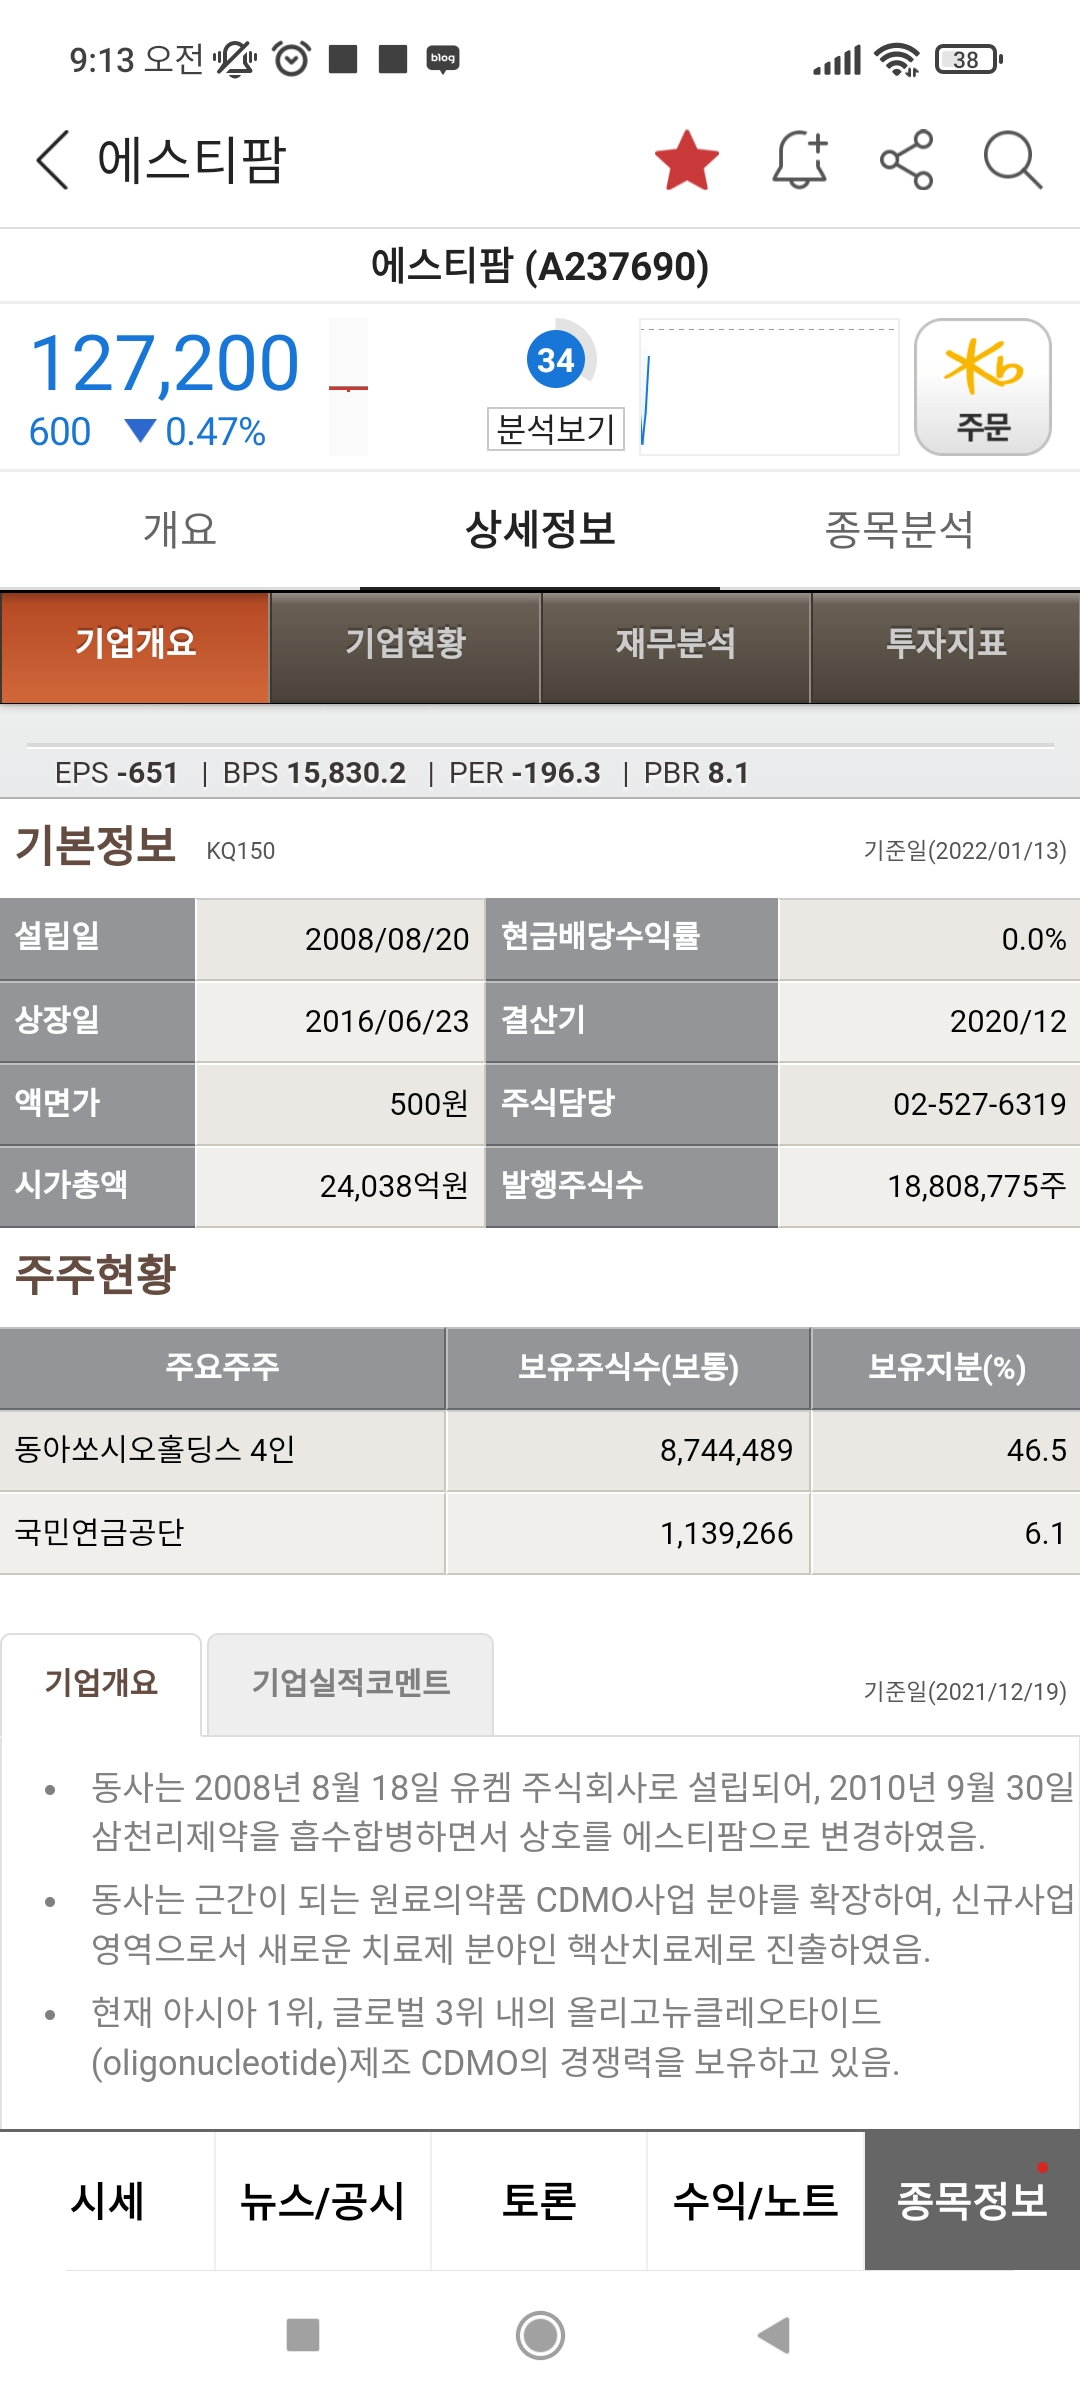Tap the 결산기 value 2020/12

[1008, 1021]
